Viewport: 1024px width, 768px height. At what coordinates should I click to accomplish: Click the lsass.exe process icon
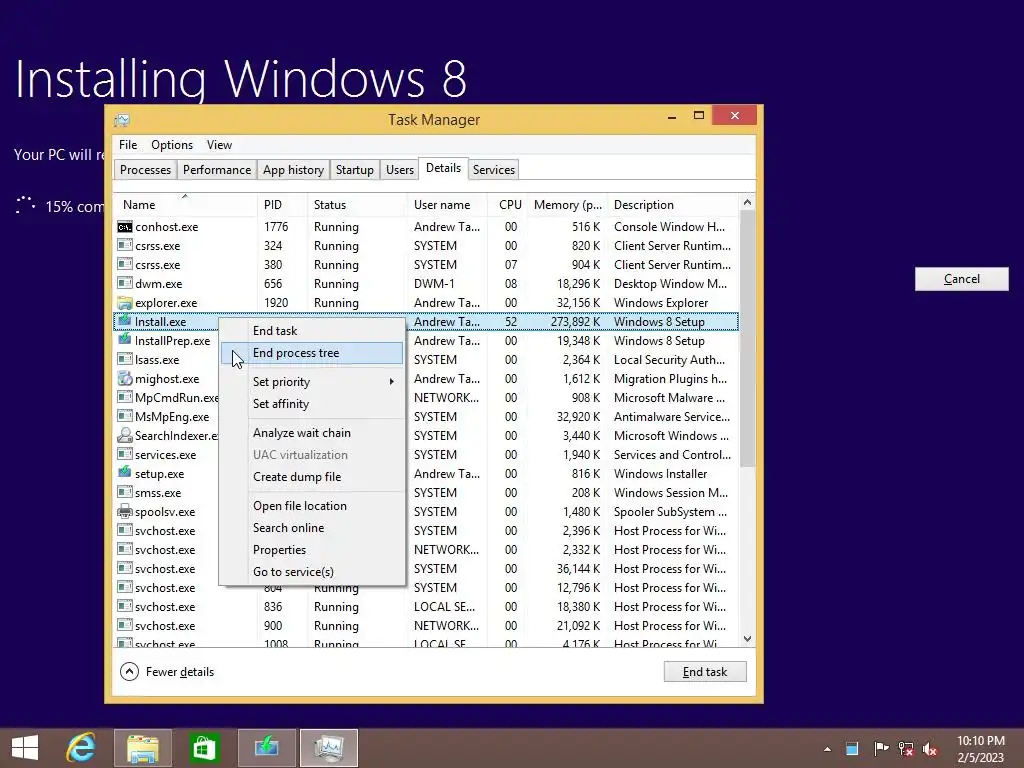point(124,359)
